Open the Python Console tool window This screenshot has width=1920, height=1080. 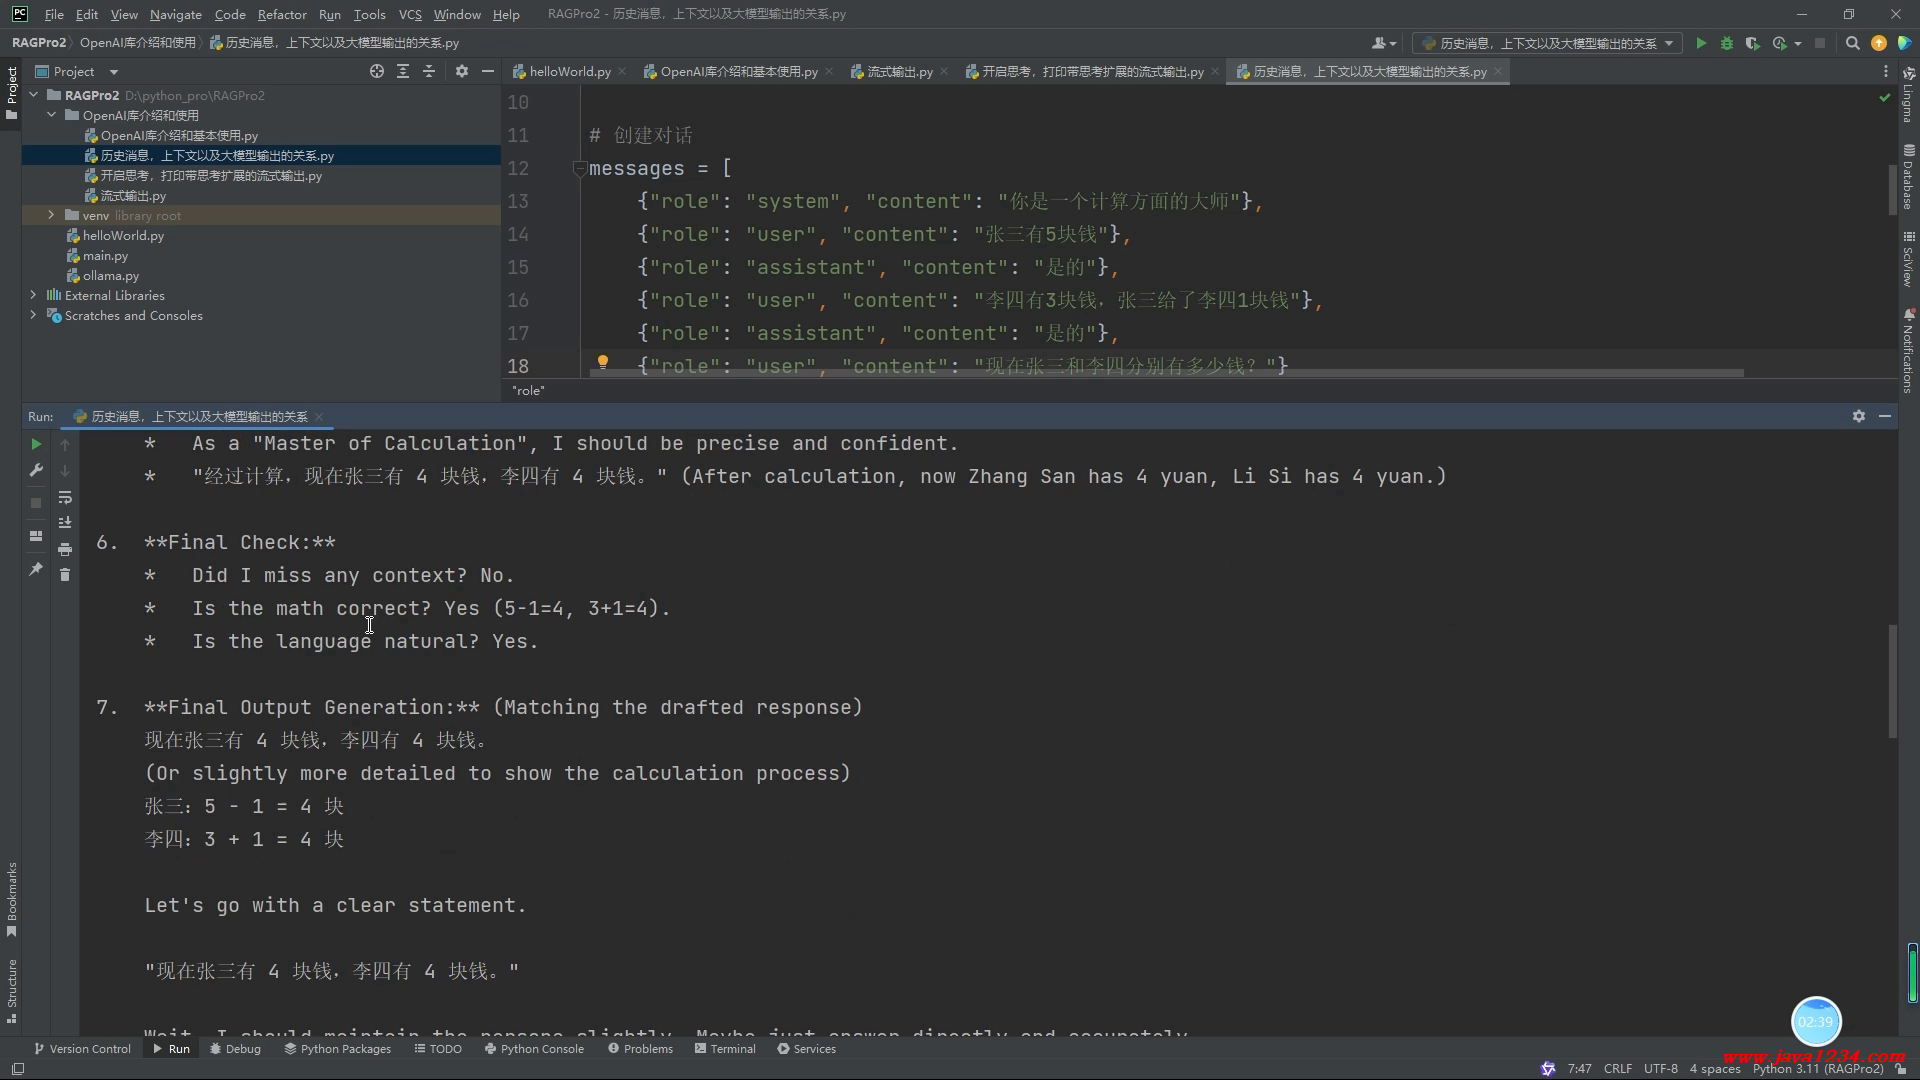(534, 1049)
